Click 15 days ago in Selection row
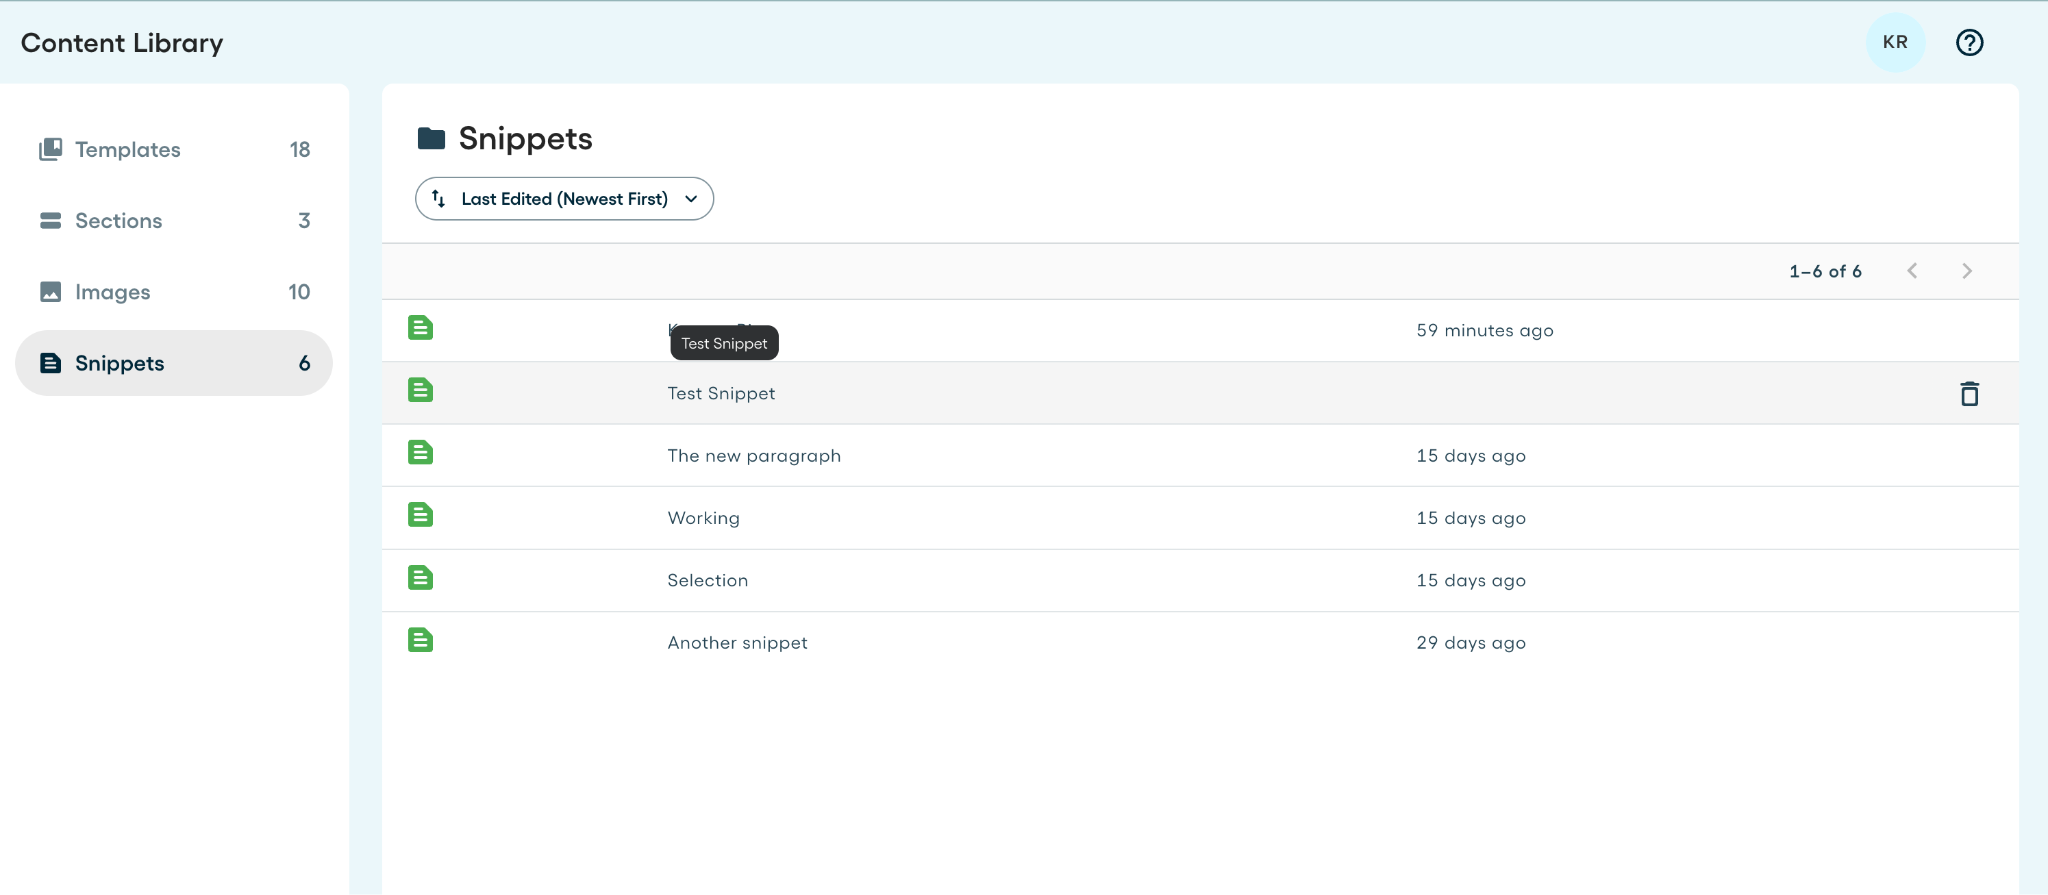The width and height of the screenshot is (2048, 895). pos(1471,581)
